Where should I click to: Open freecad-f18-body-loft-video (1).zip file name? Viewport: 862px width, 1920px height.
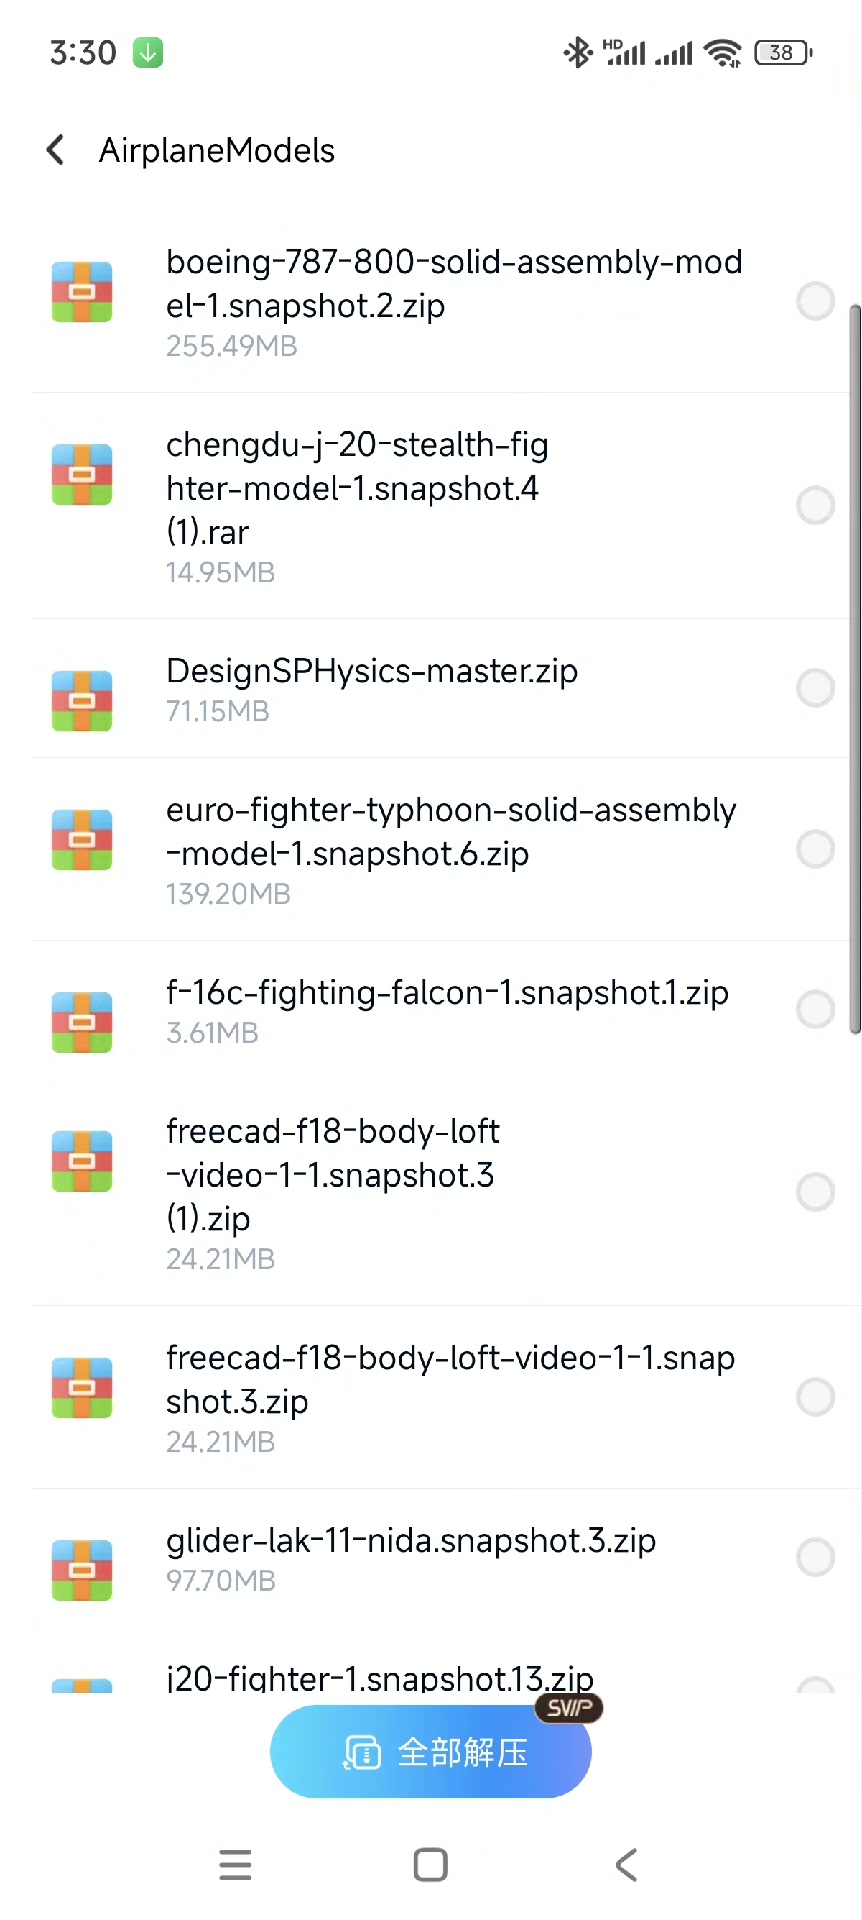332,1175
